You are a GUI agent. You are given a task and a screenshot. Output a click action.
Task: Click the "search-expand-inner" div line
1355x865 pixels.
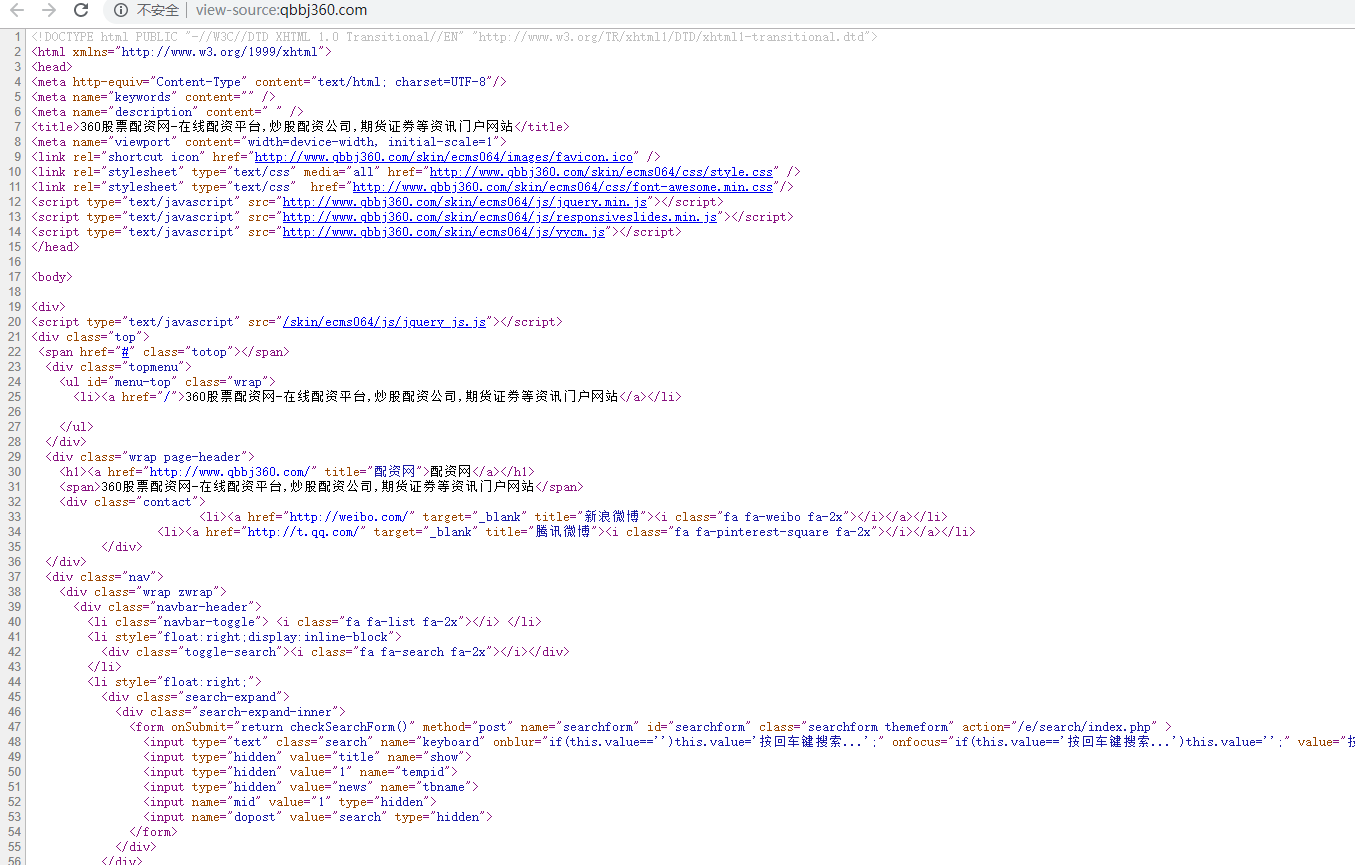(x=230, y=712)
